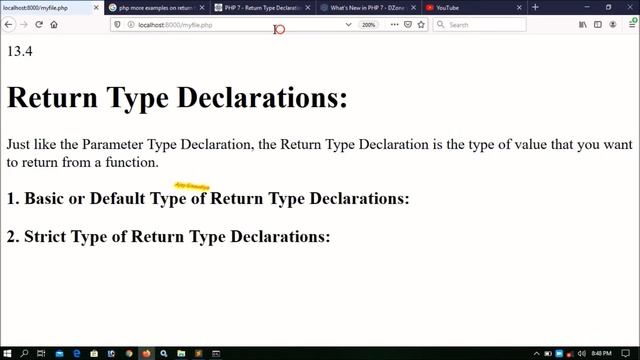Viewport: 640px width, 360px height.
Task: Open a new tab with plus button
Action: point(536,7)
